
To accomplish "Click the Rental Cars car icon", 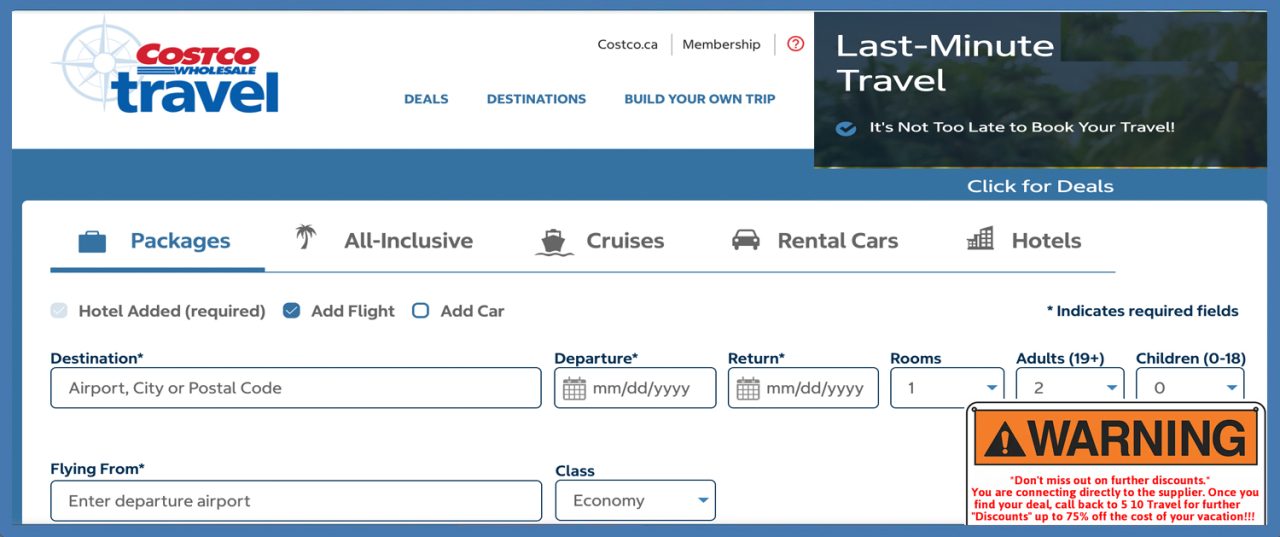I will (746, 240).
